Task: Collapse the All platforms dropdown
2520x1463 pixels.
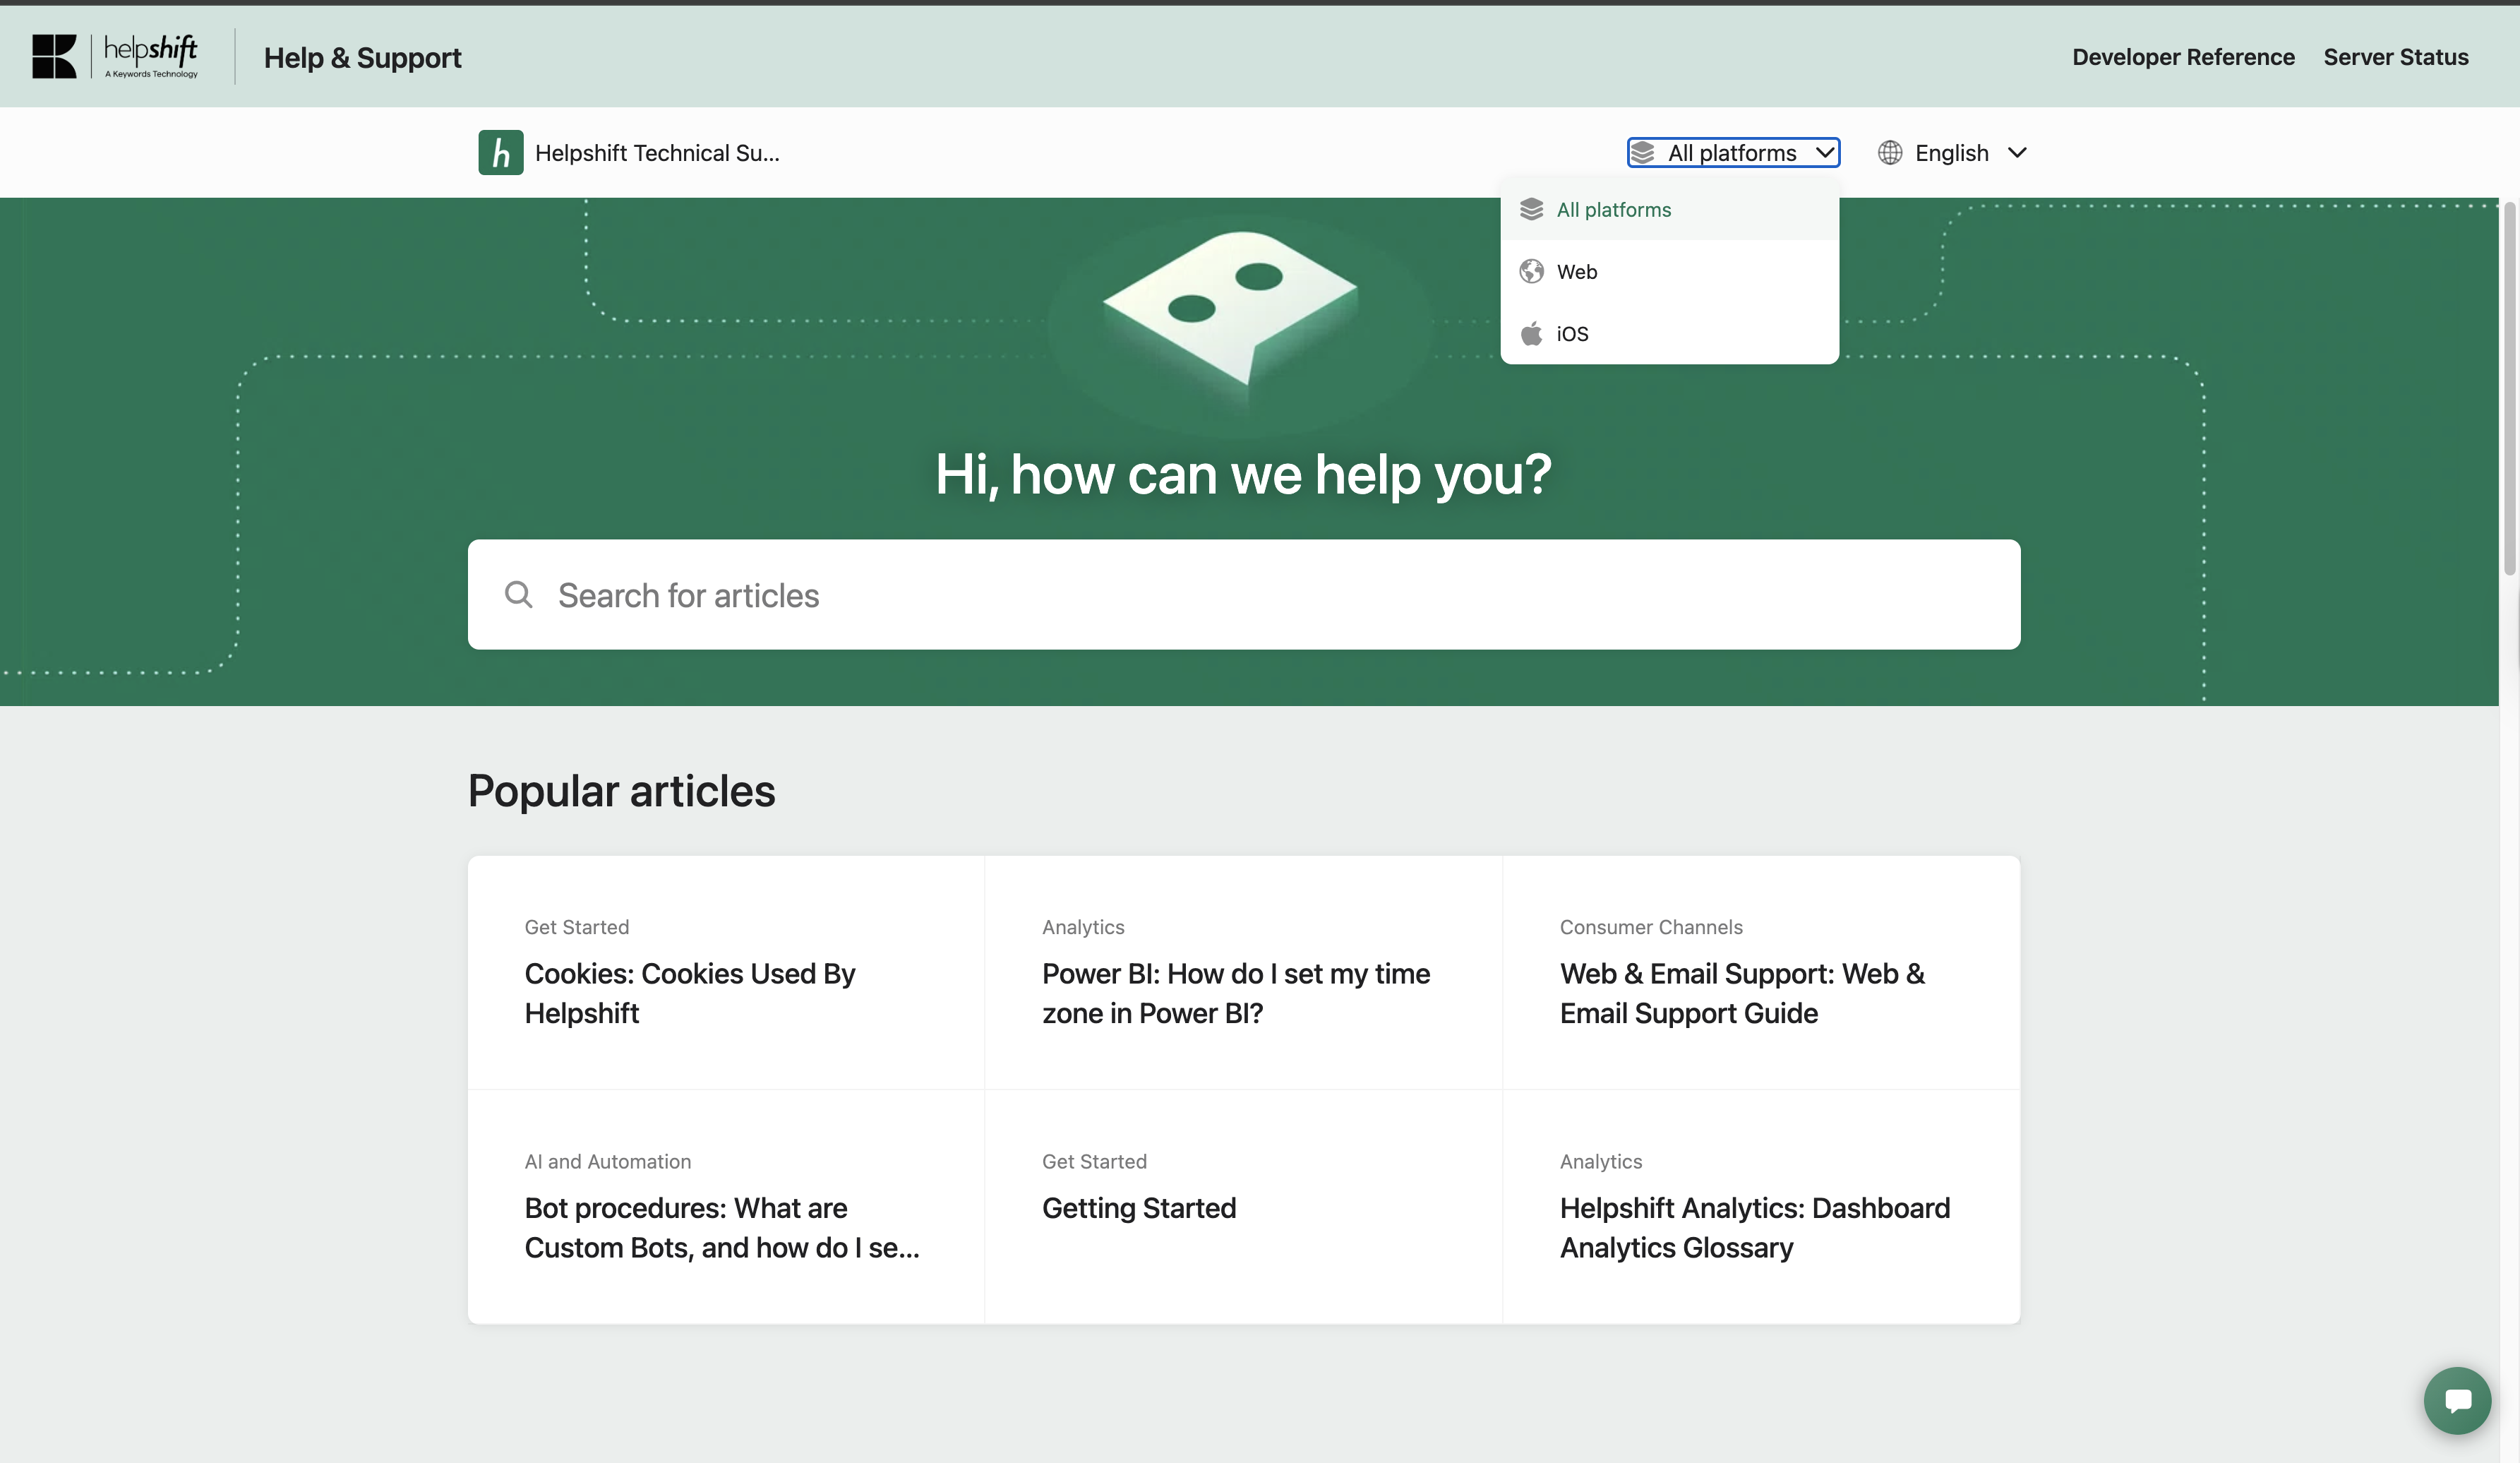Action: tap(1733, 153)
